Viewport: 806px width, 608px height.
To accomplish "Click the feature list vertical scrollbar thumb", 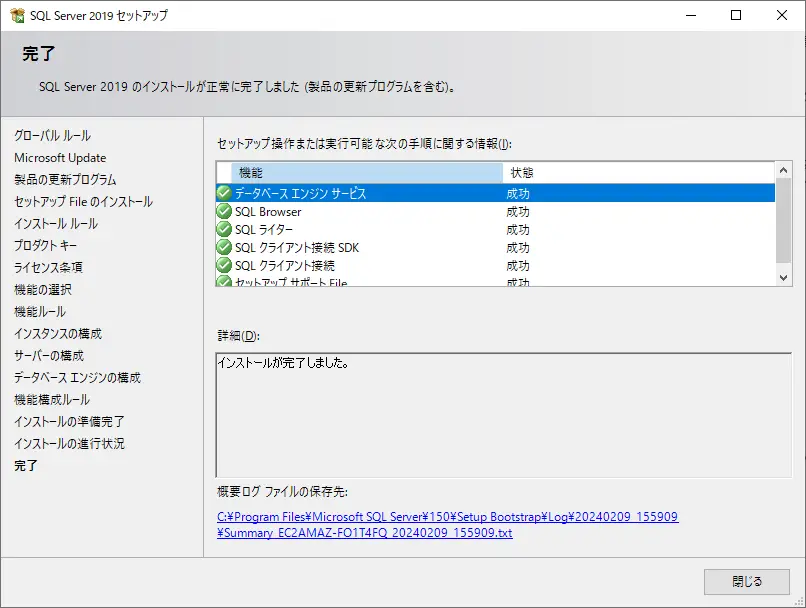I will pos(783,220).
